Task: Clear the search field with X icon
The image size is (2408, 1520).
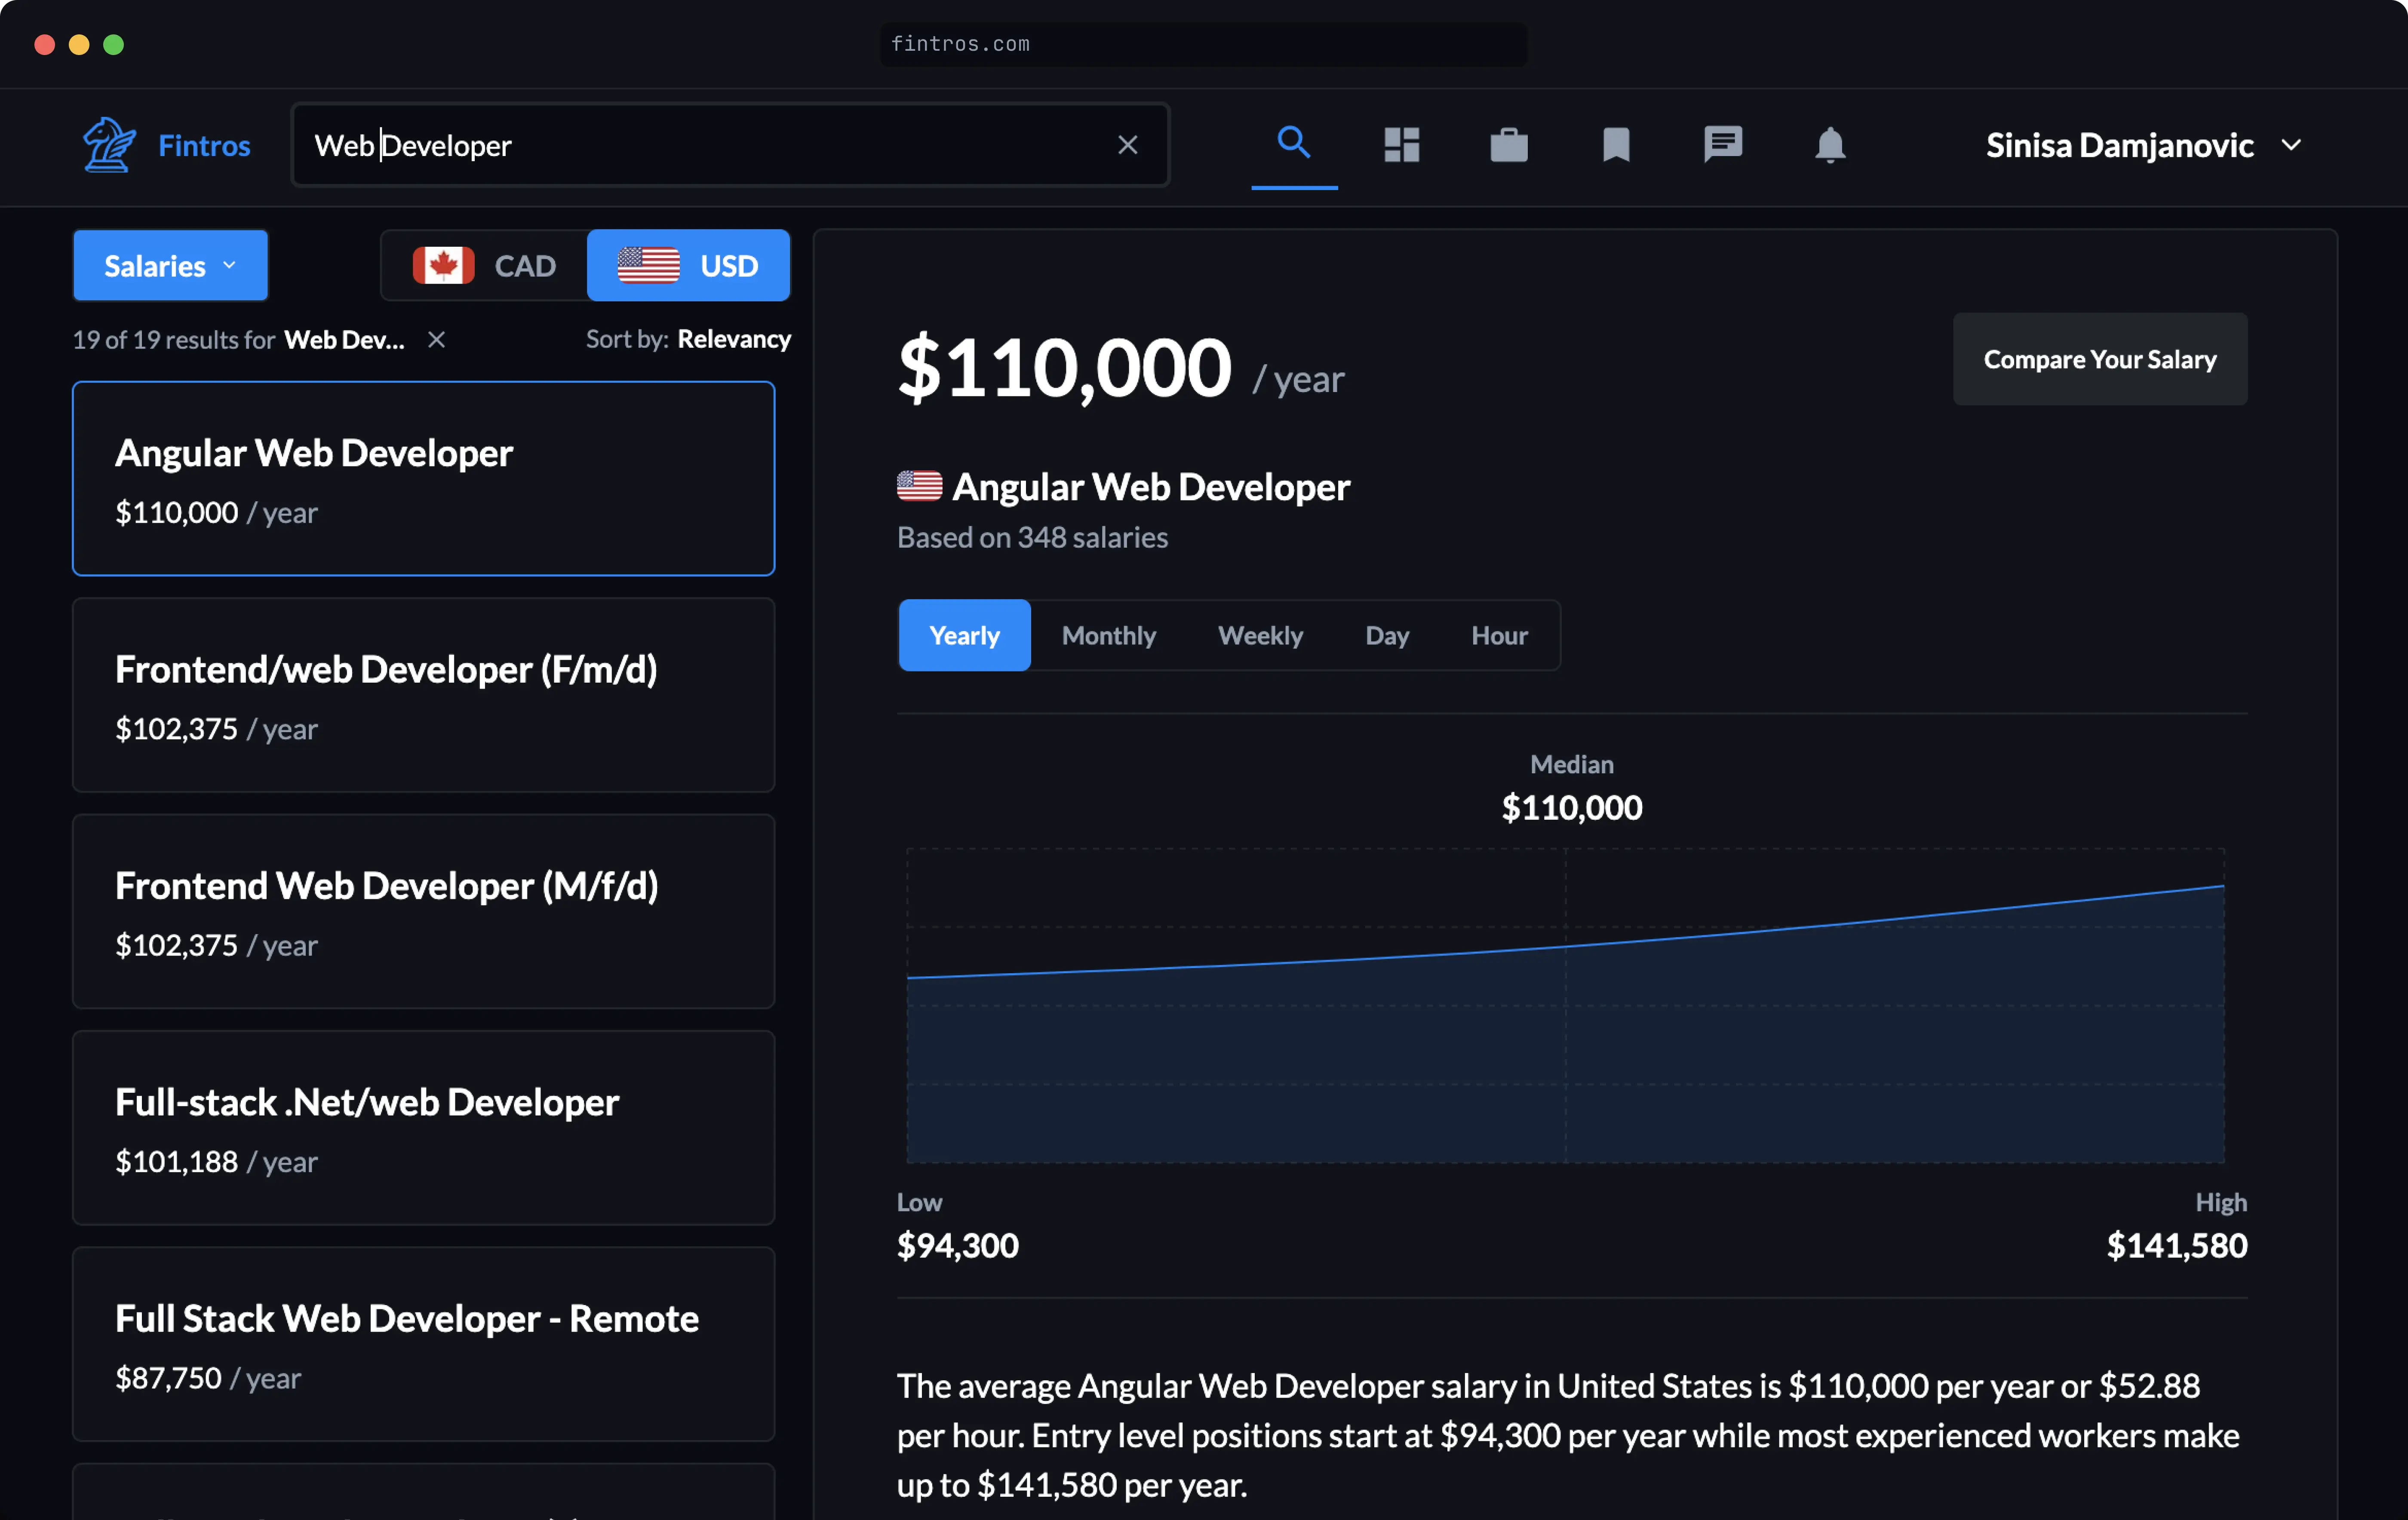Action: (1127, 145)
